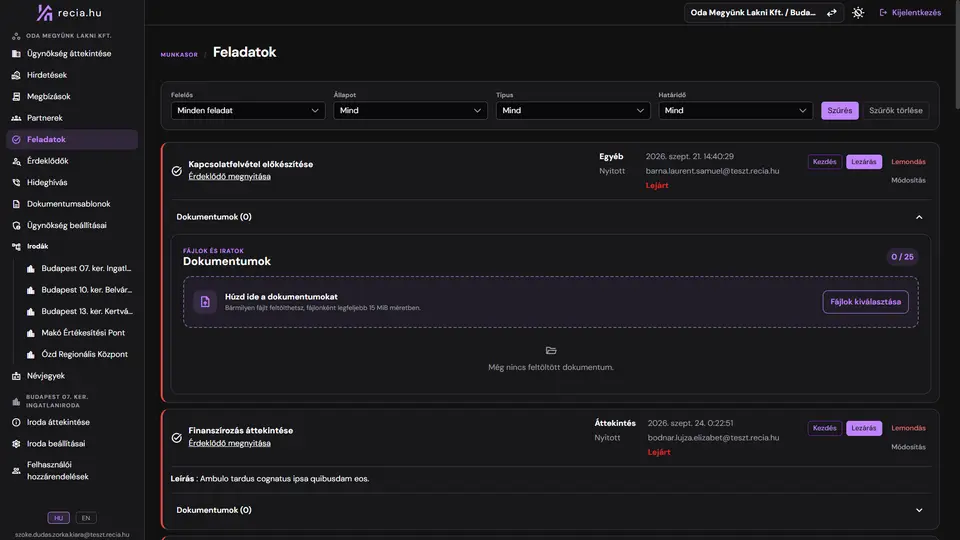
Task: Open Érdeklődők in the sidebar
Action: tap(72, 161)
